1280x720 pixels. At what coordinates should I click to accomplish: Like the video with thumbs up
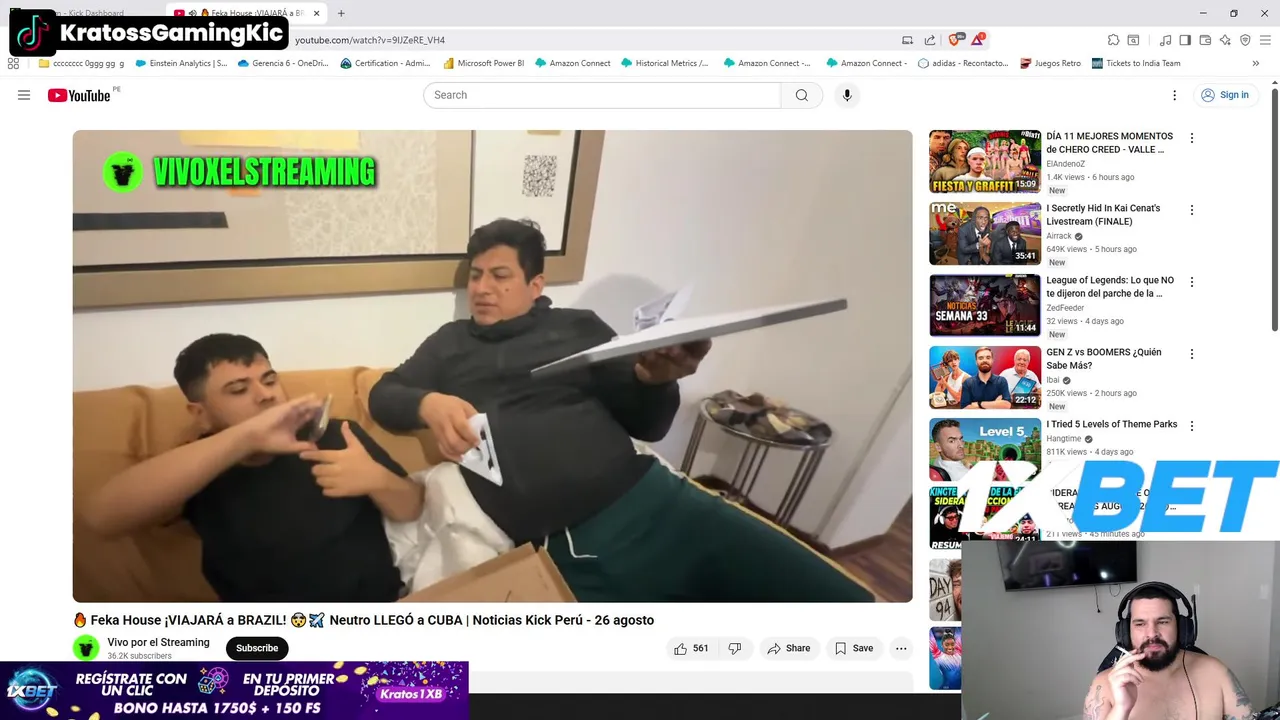click(x=690, y=648)
